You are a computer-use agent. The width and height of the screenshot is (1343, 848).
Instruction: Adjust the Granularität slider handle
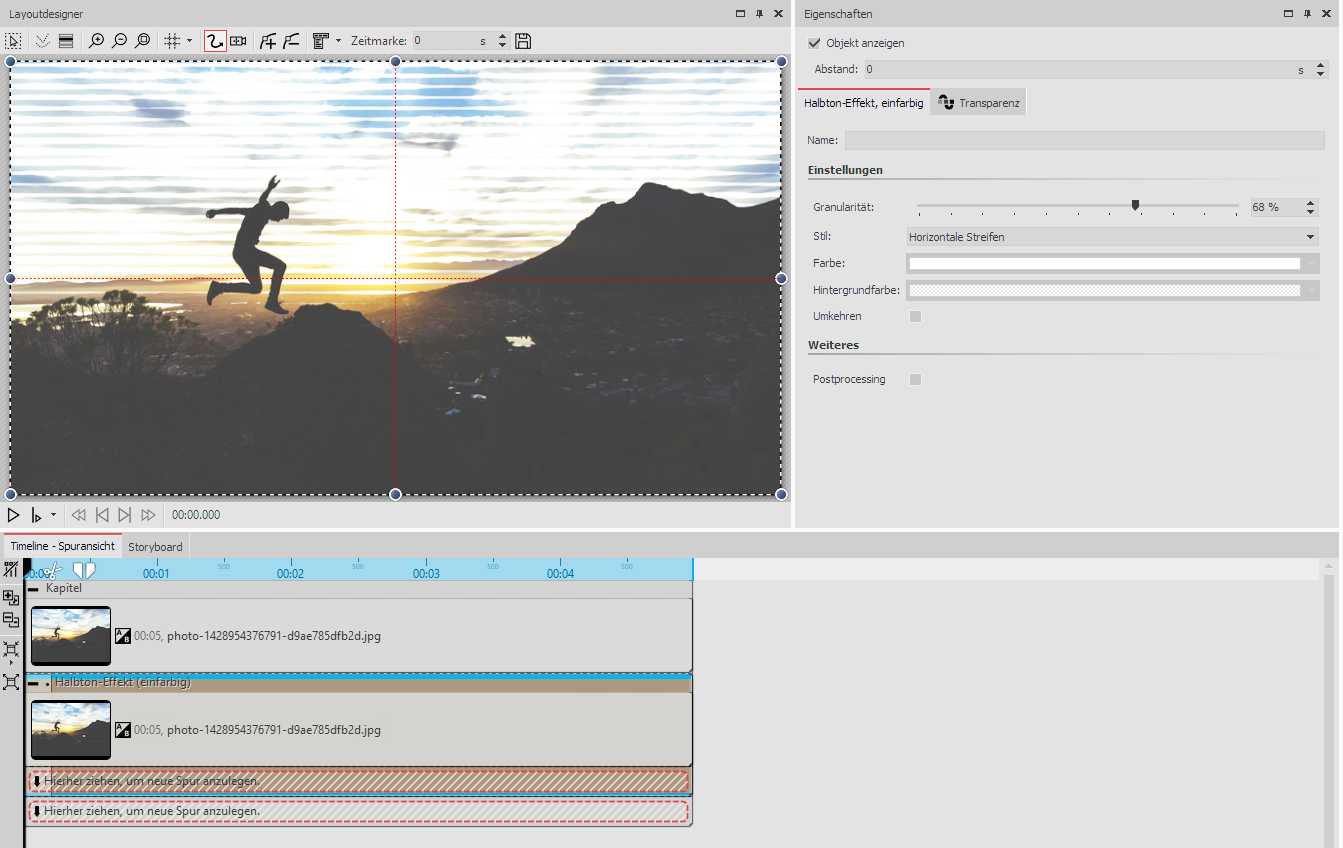[1135, 206]
